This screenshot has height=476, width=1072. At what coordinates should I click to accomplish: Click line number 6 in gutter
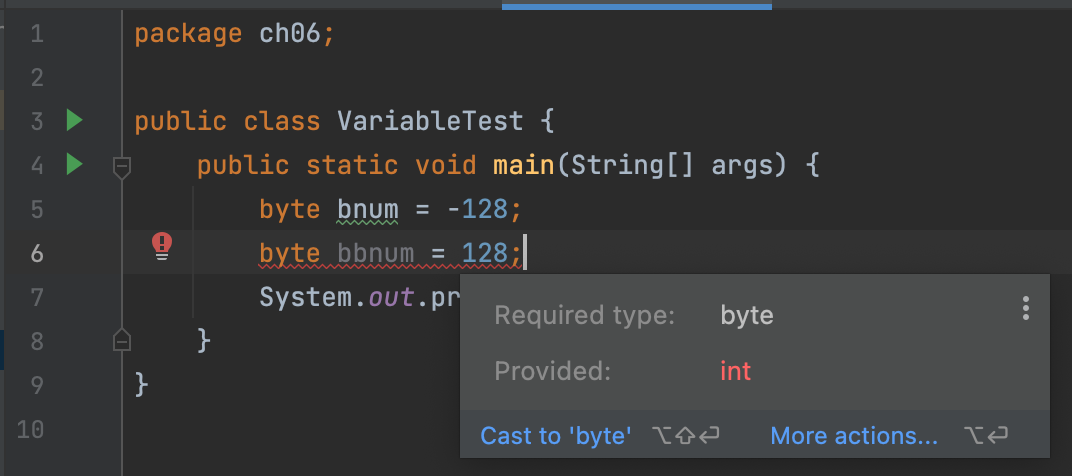pos(37,253)
